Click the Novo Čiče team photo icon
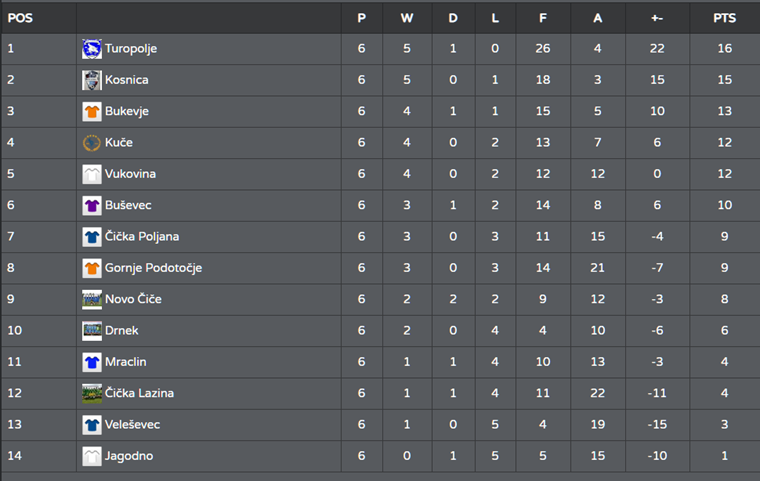 point(92,300)
